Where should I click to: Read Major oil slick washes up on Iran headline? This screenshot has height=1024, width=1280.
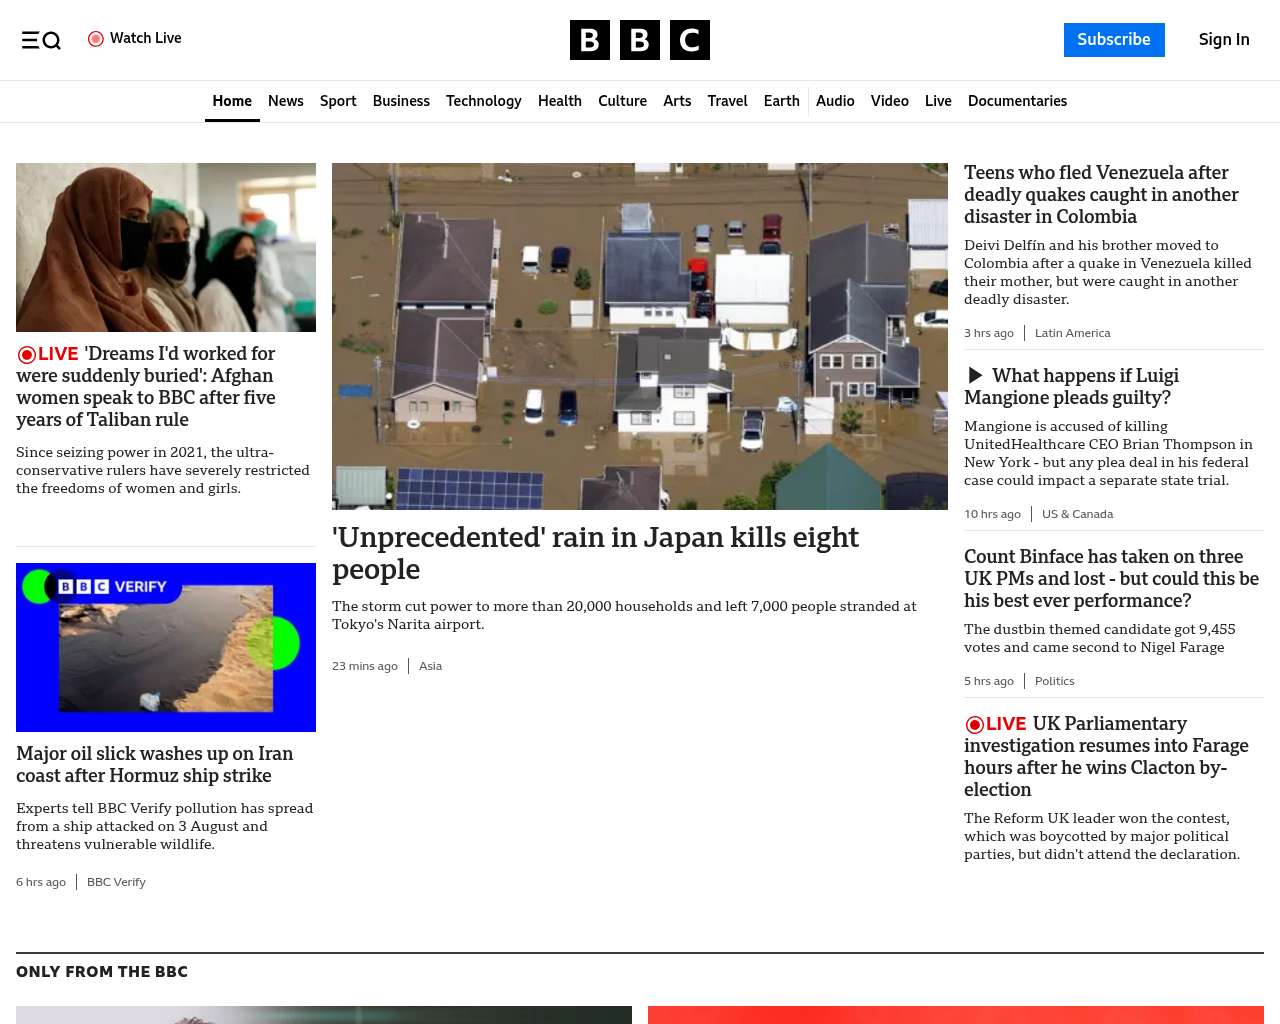(x=155, y=765)
